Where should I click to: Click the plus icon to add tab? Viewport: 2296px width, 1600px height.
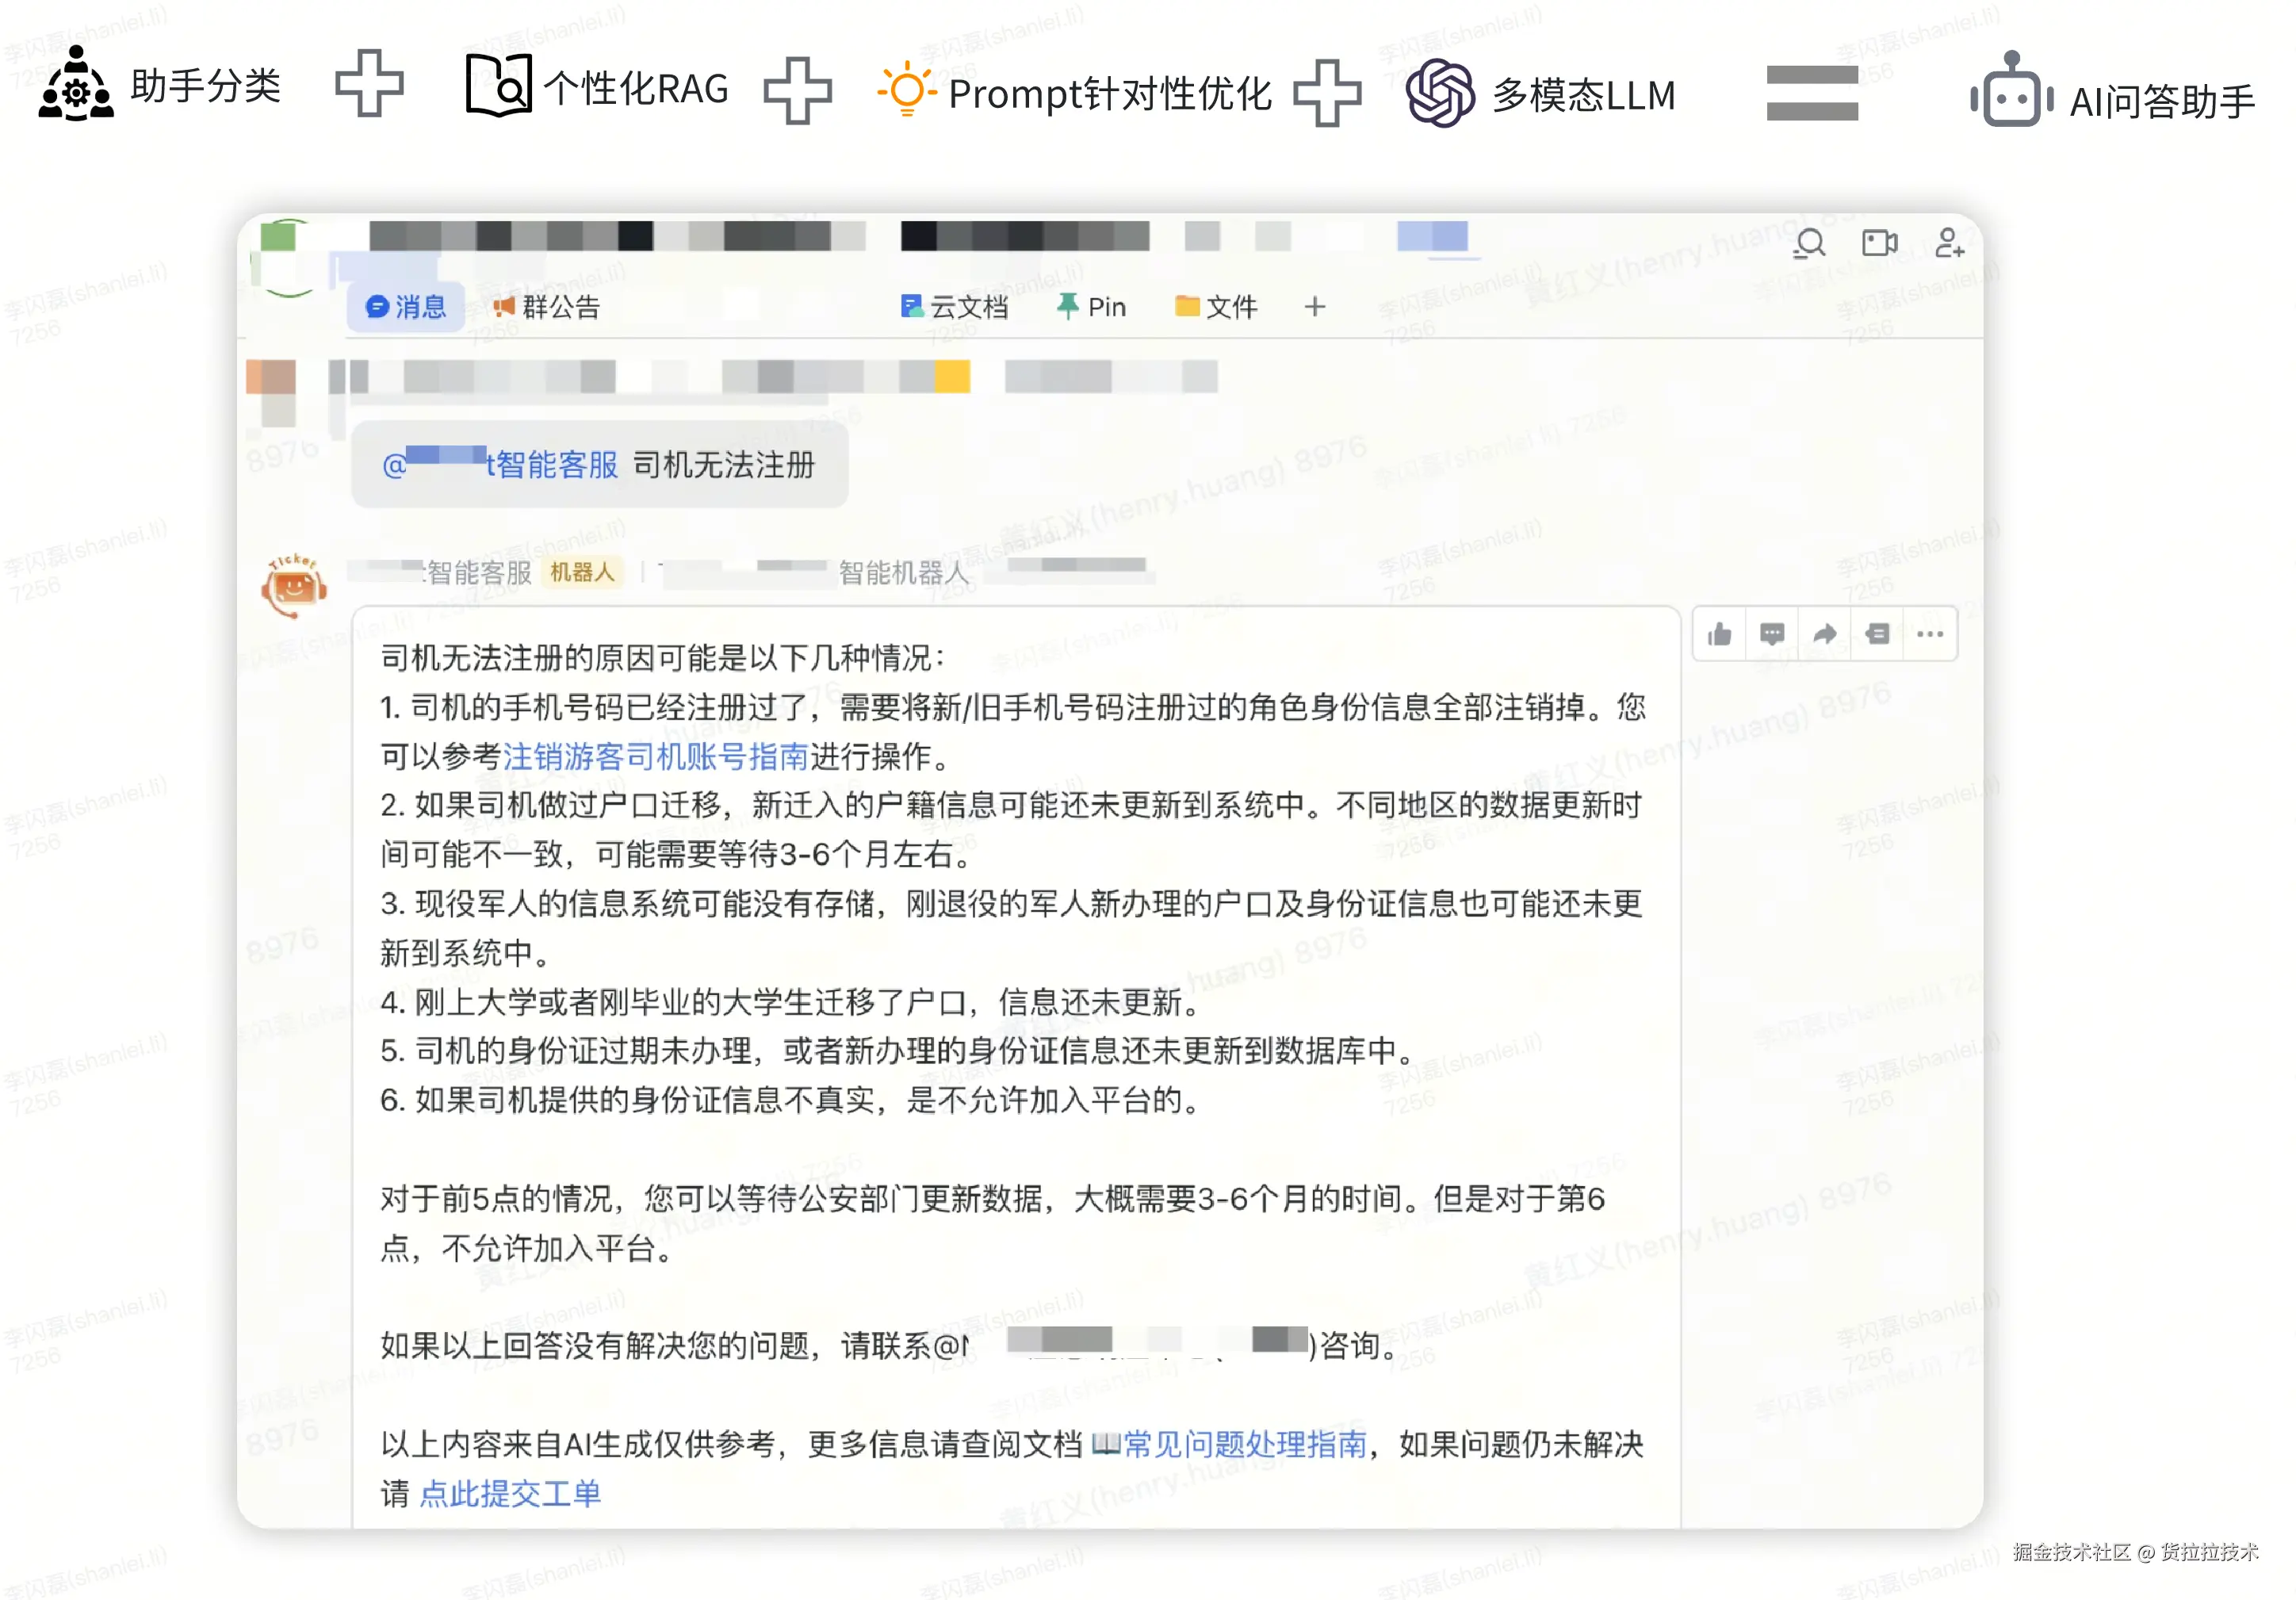[x=1315, y=307]
